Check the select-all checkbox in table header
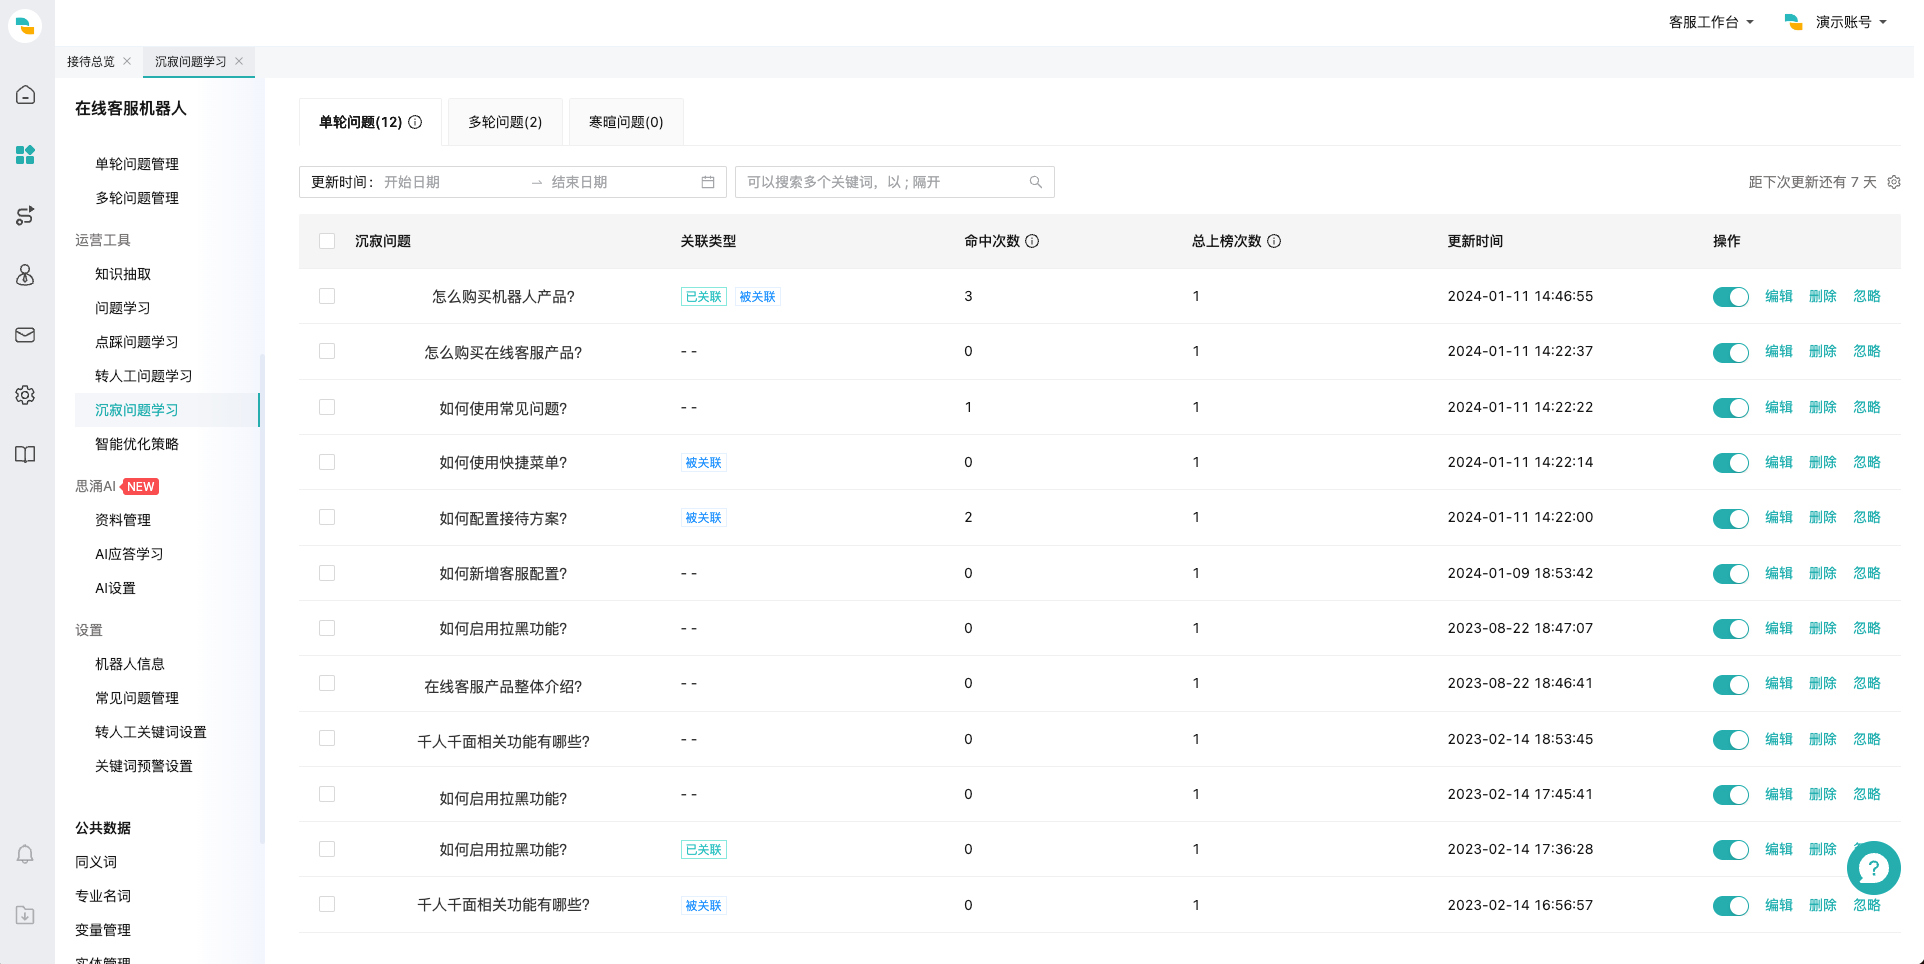The image size is (1924, 964). click(327, 241)
